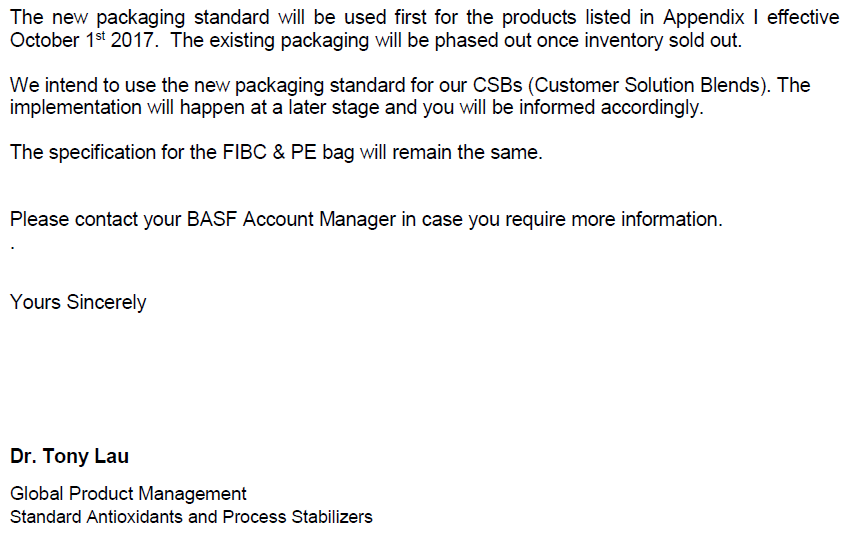This screenshot has height=535, width=851.
Task: Click the date 'October 1st 2017'
Action: click(84, 40)
